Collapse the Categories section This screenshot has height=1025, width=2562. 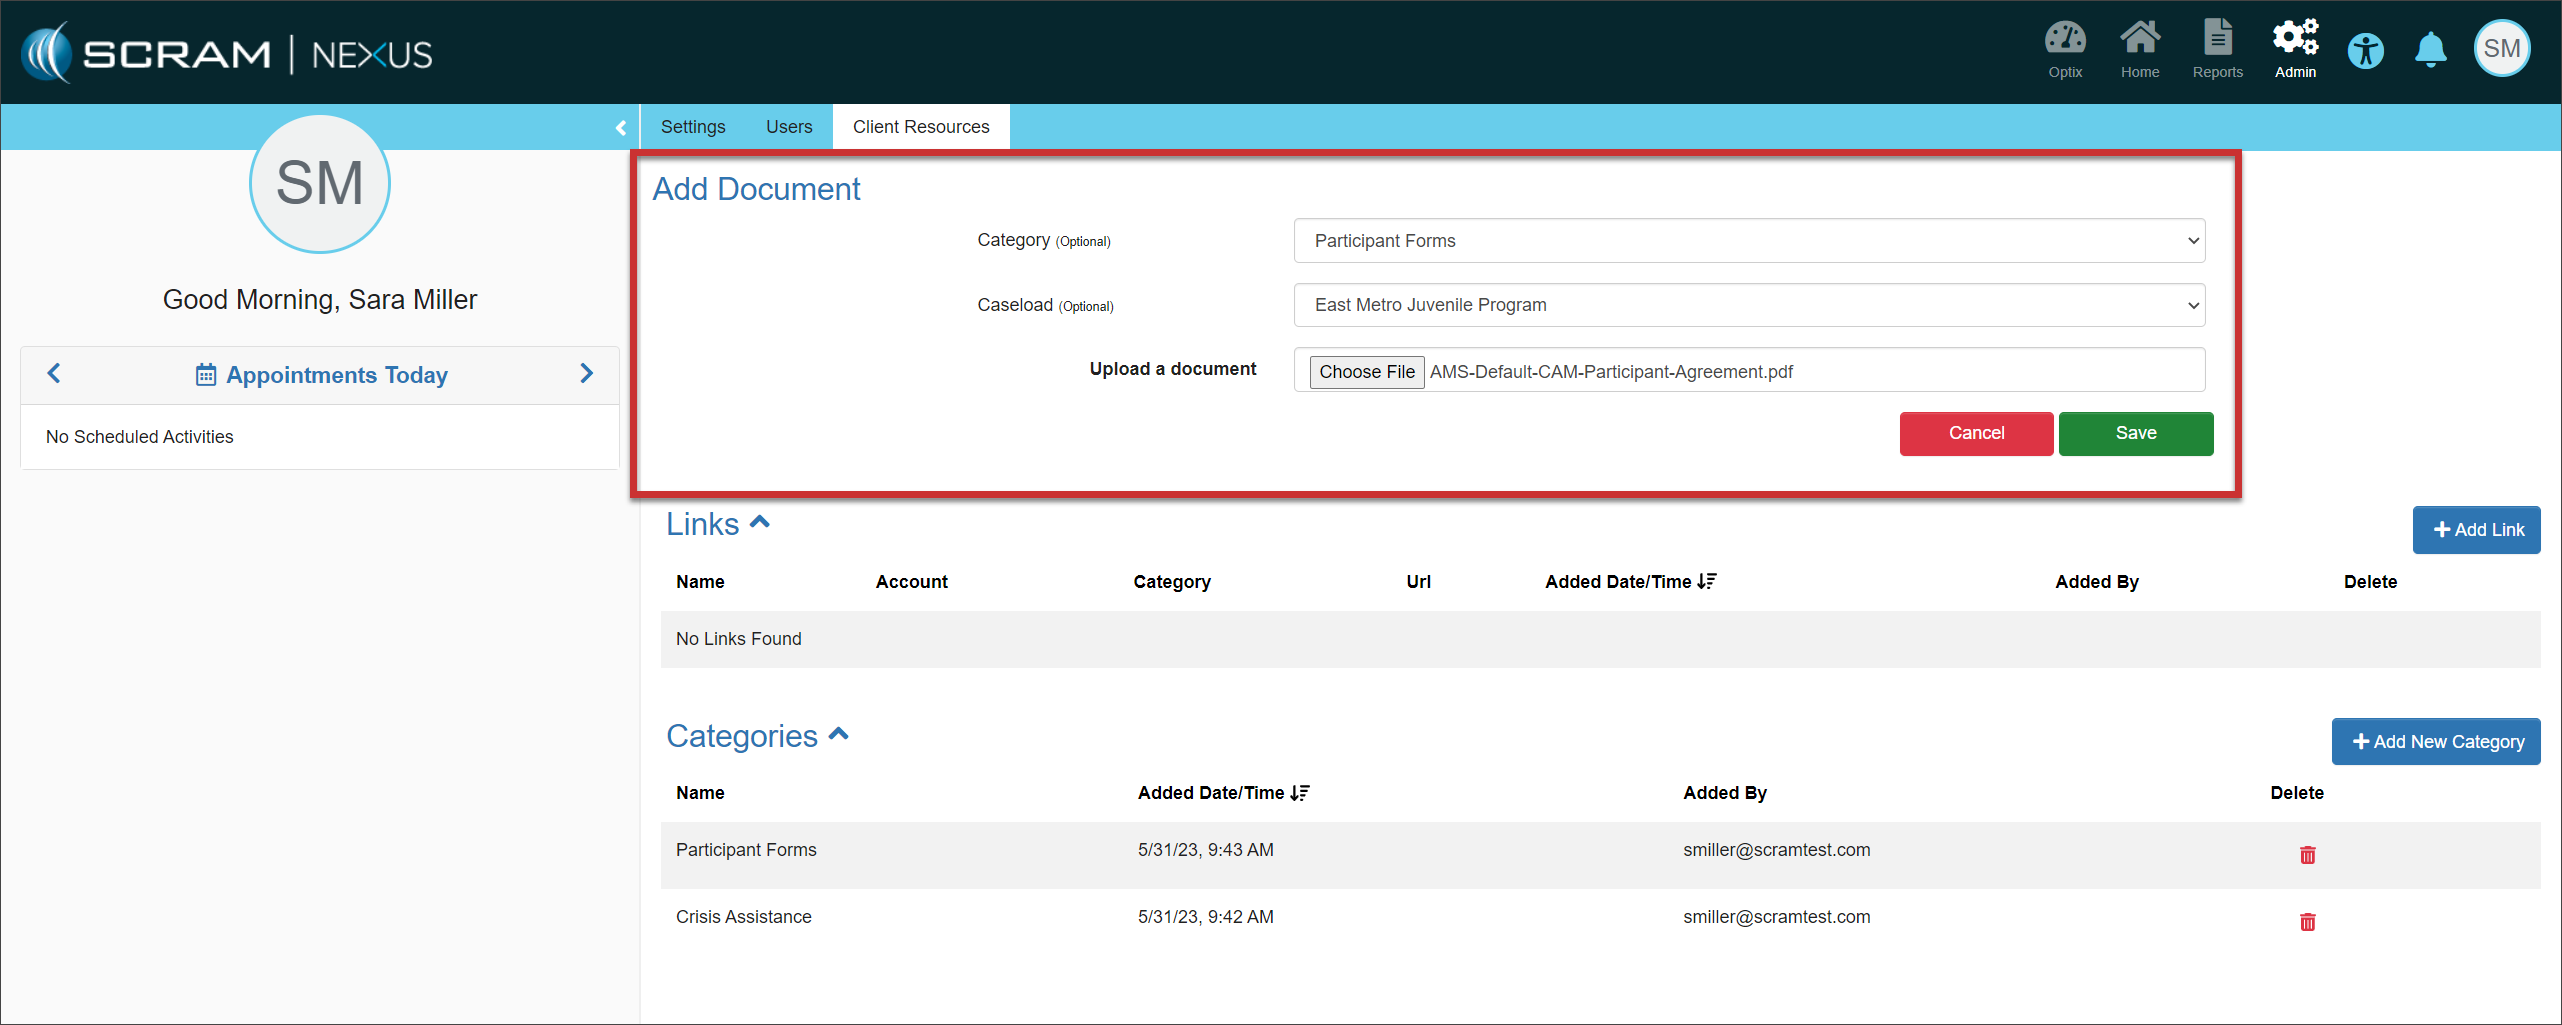click(x=839, y=734)
